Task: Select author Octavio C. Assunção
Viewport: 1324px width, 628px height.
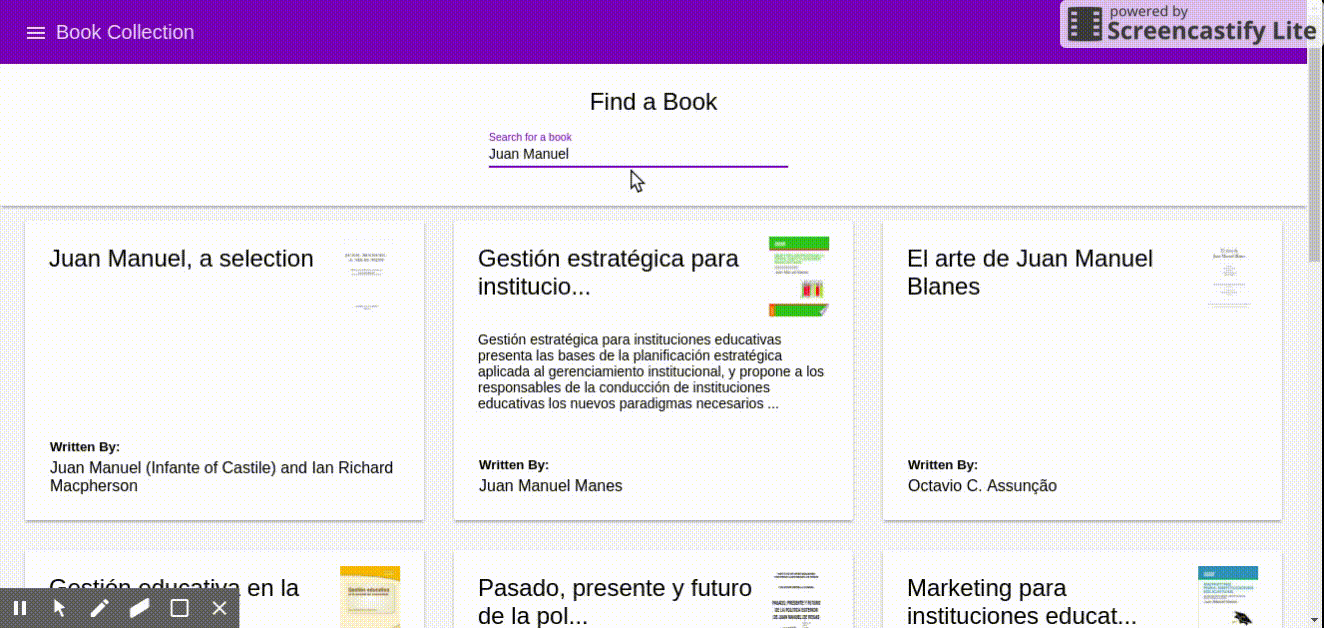Action: (982, 486)
